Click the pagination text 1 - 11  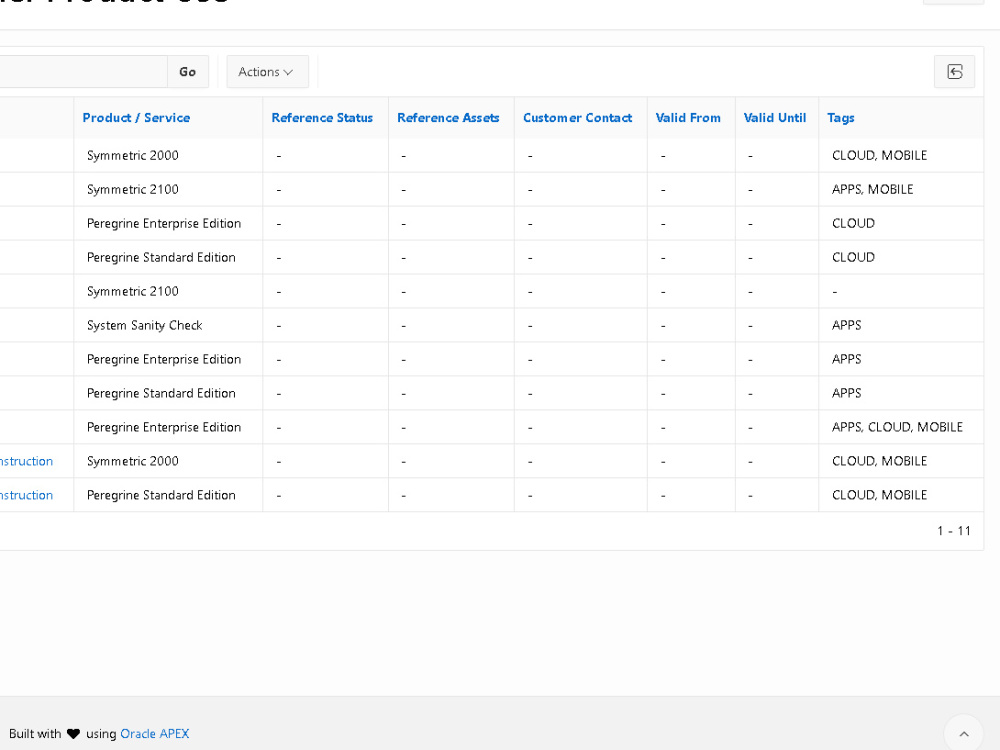coord(953,531)
